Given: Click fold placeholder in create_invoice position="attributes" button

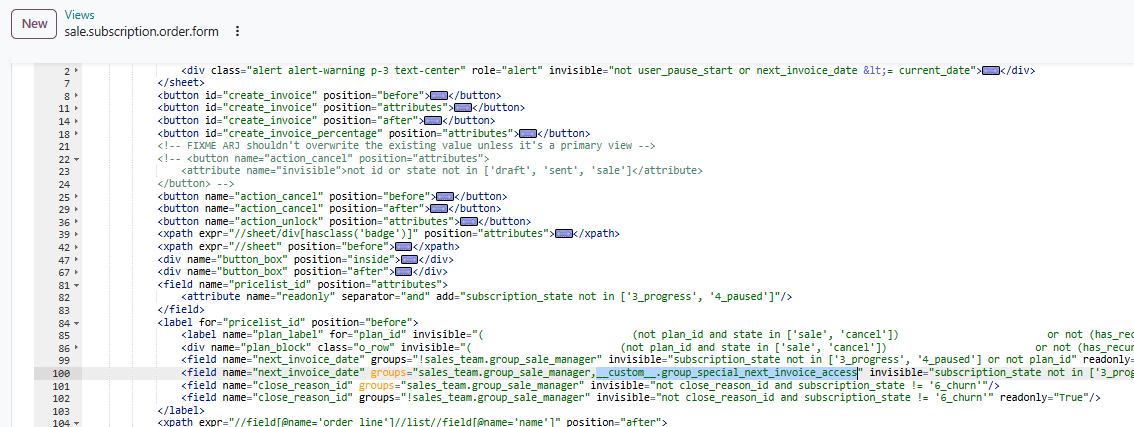Looking at the screenshot, I should coord(463,108).
